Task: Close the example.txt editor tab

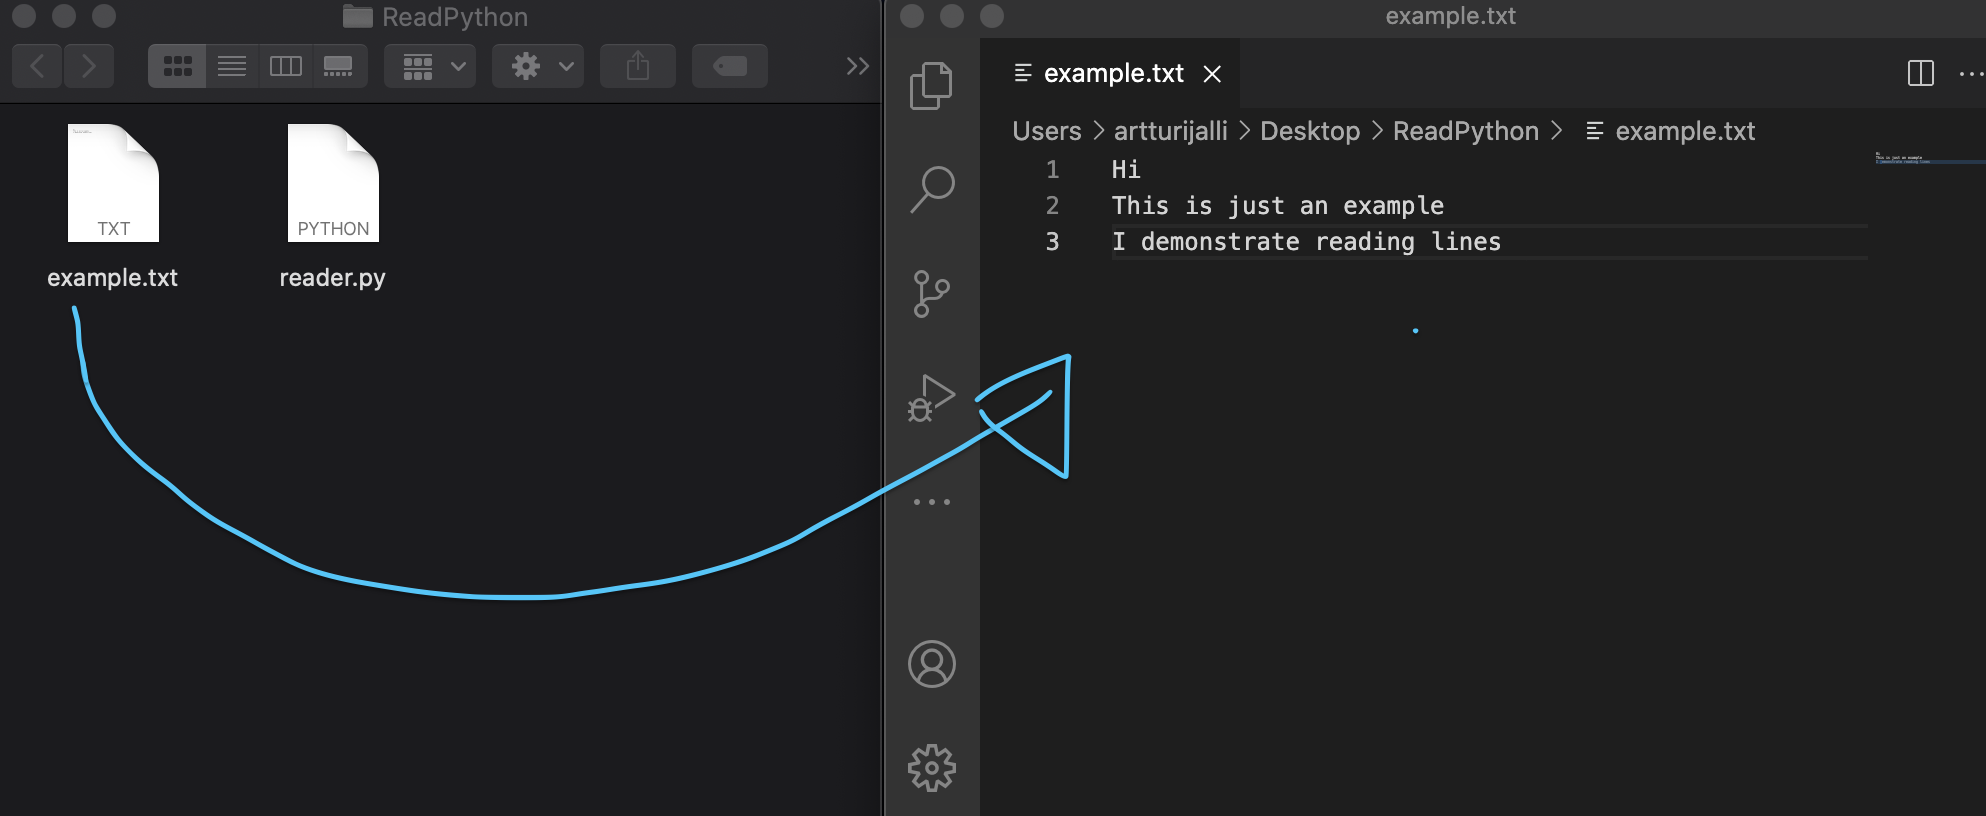Action: (x=1212, y=74)
